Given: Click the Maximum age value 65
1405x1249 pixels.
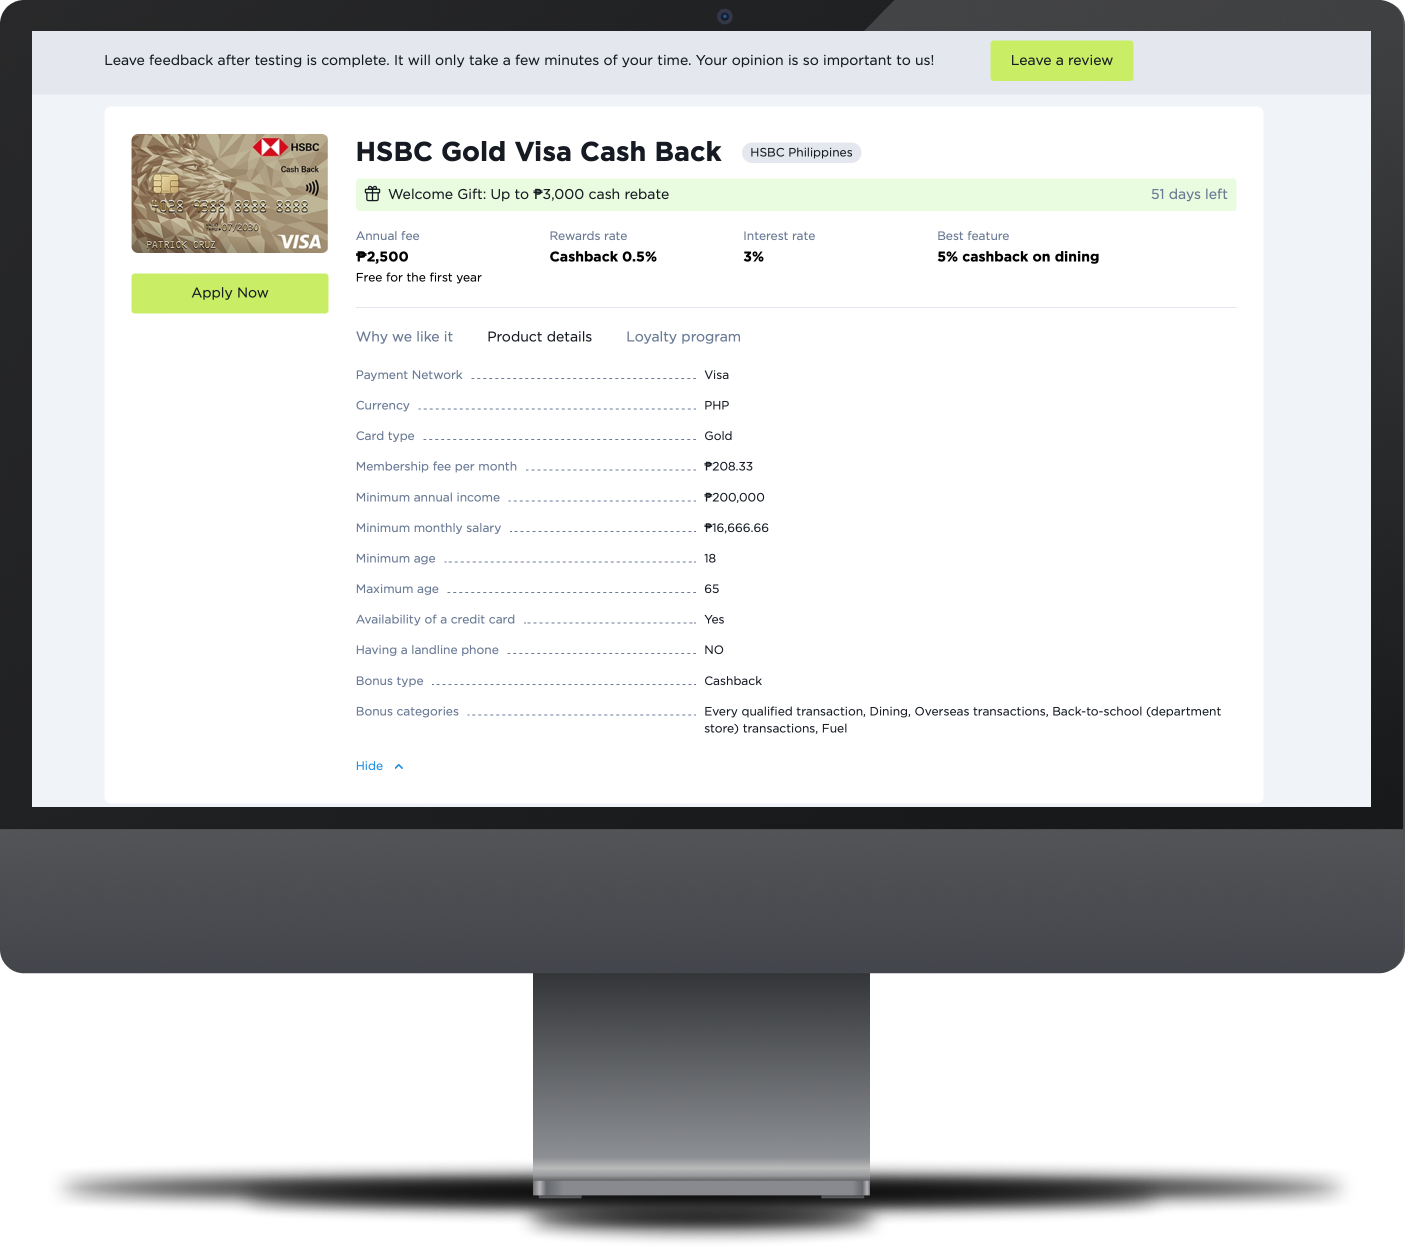Looking at the screenshot, I should [712, 589].
